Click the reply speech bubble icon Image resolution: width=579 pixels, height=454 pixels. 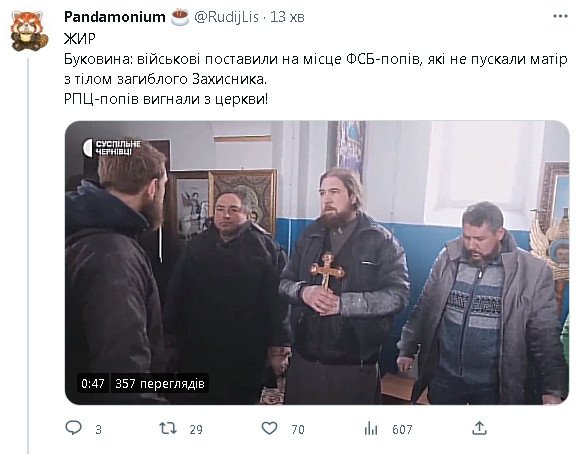click(x=73, y=428)
